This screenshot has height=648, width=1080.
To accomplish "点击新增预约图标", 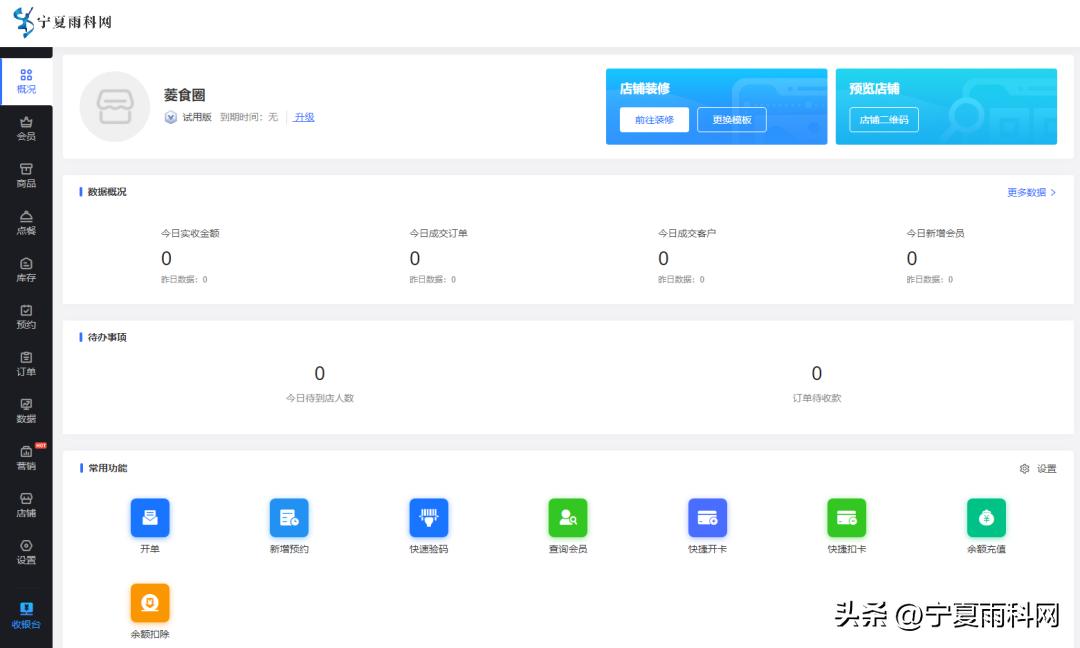I will 289,517.
